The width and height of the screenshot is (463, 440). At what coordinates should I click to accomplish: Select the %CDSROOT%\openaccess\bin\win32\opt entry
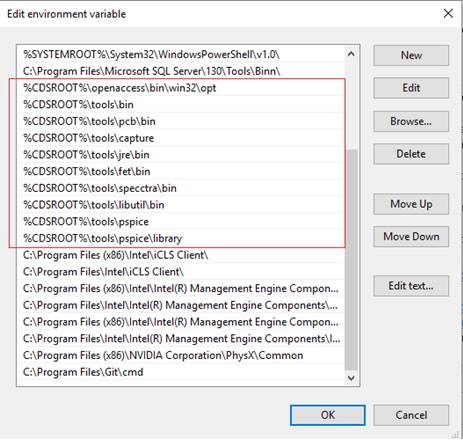tap(180, 88)
